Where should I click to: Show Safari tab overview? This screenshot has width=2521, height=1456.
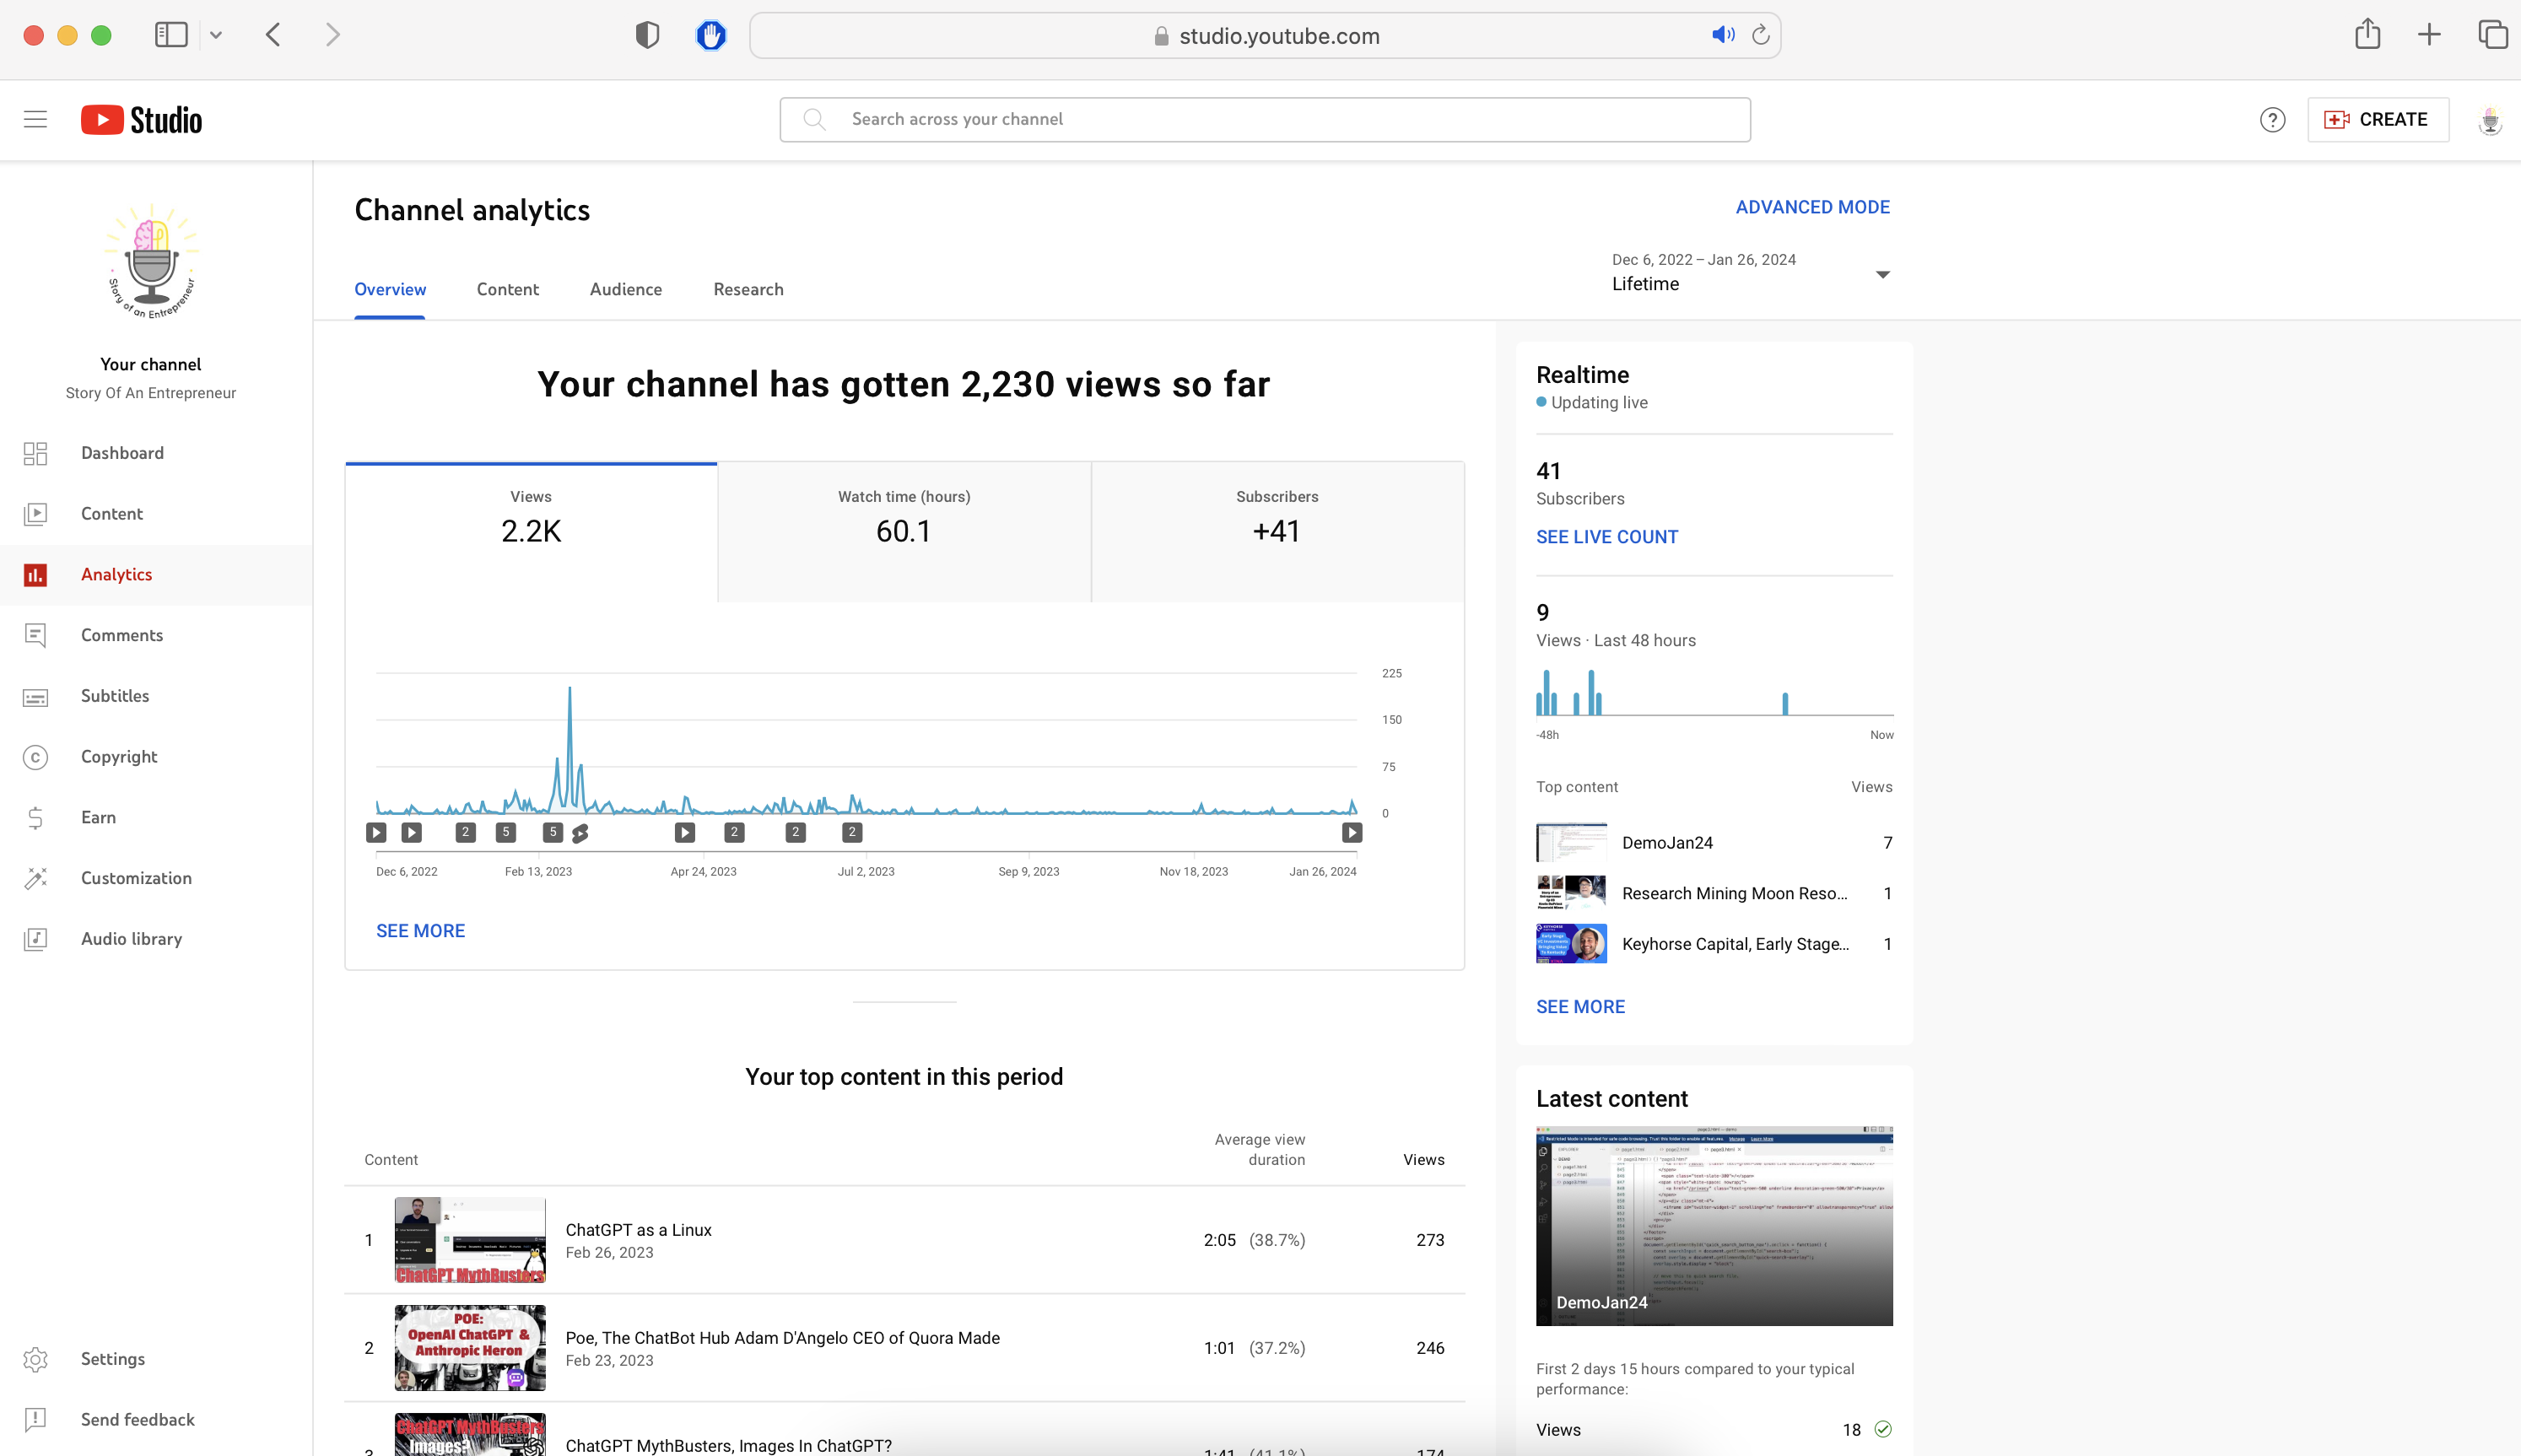point(2492,35)
